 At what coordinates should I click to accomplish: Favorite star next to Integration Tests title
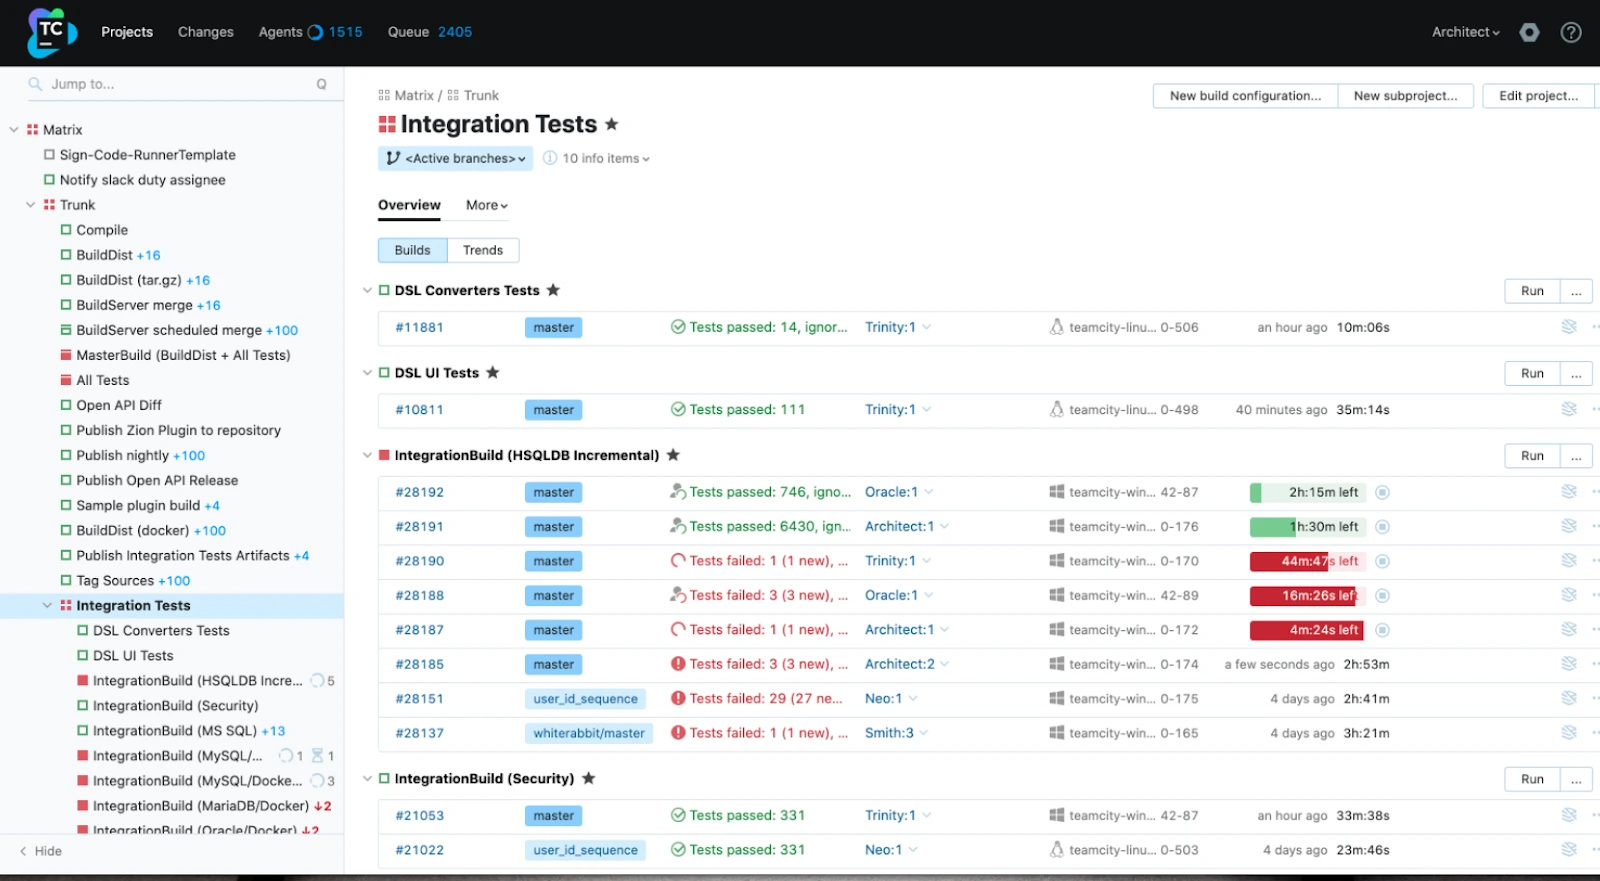(612, 124)
